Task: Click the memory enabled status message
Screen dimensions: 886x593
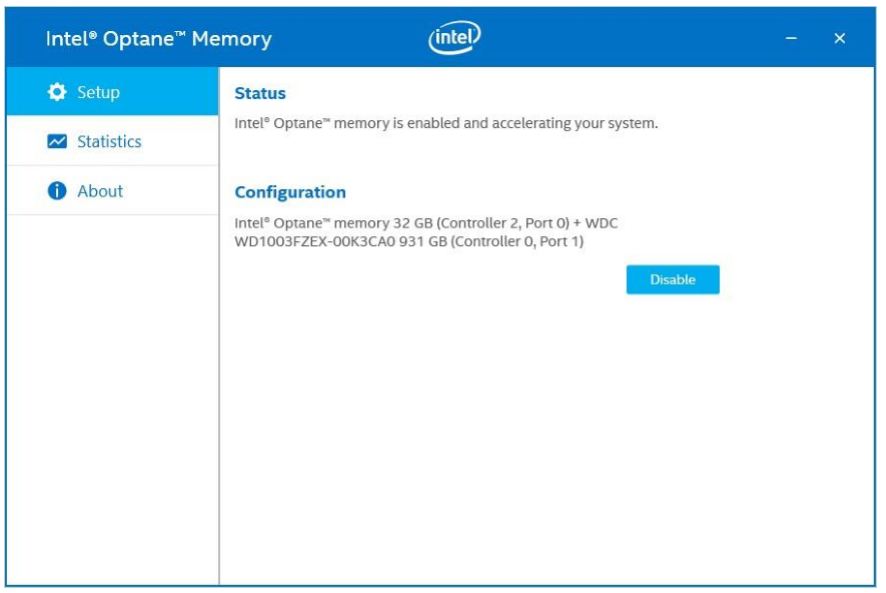Action: (446, 124)
